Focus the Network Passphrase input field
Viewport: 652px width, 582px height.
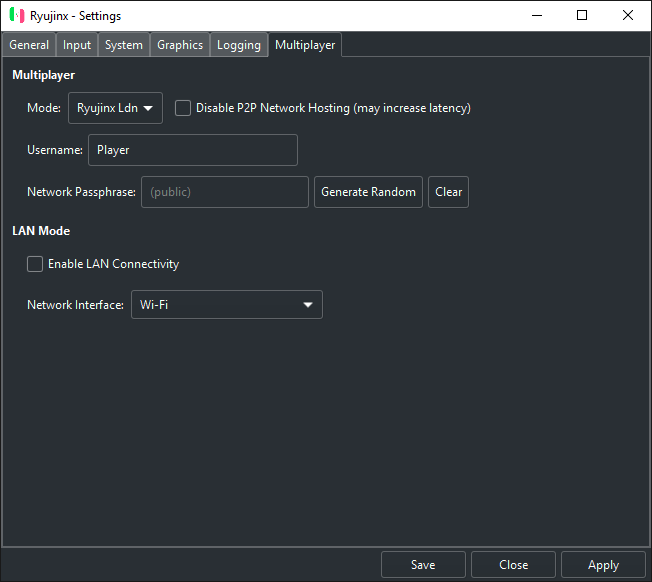tap(225, 192)
